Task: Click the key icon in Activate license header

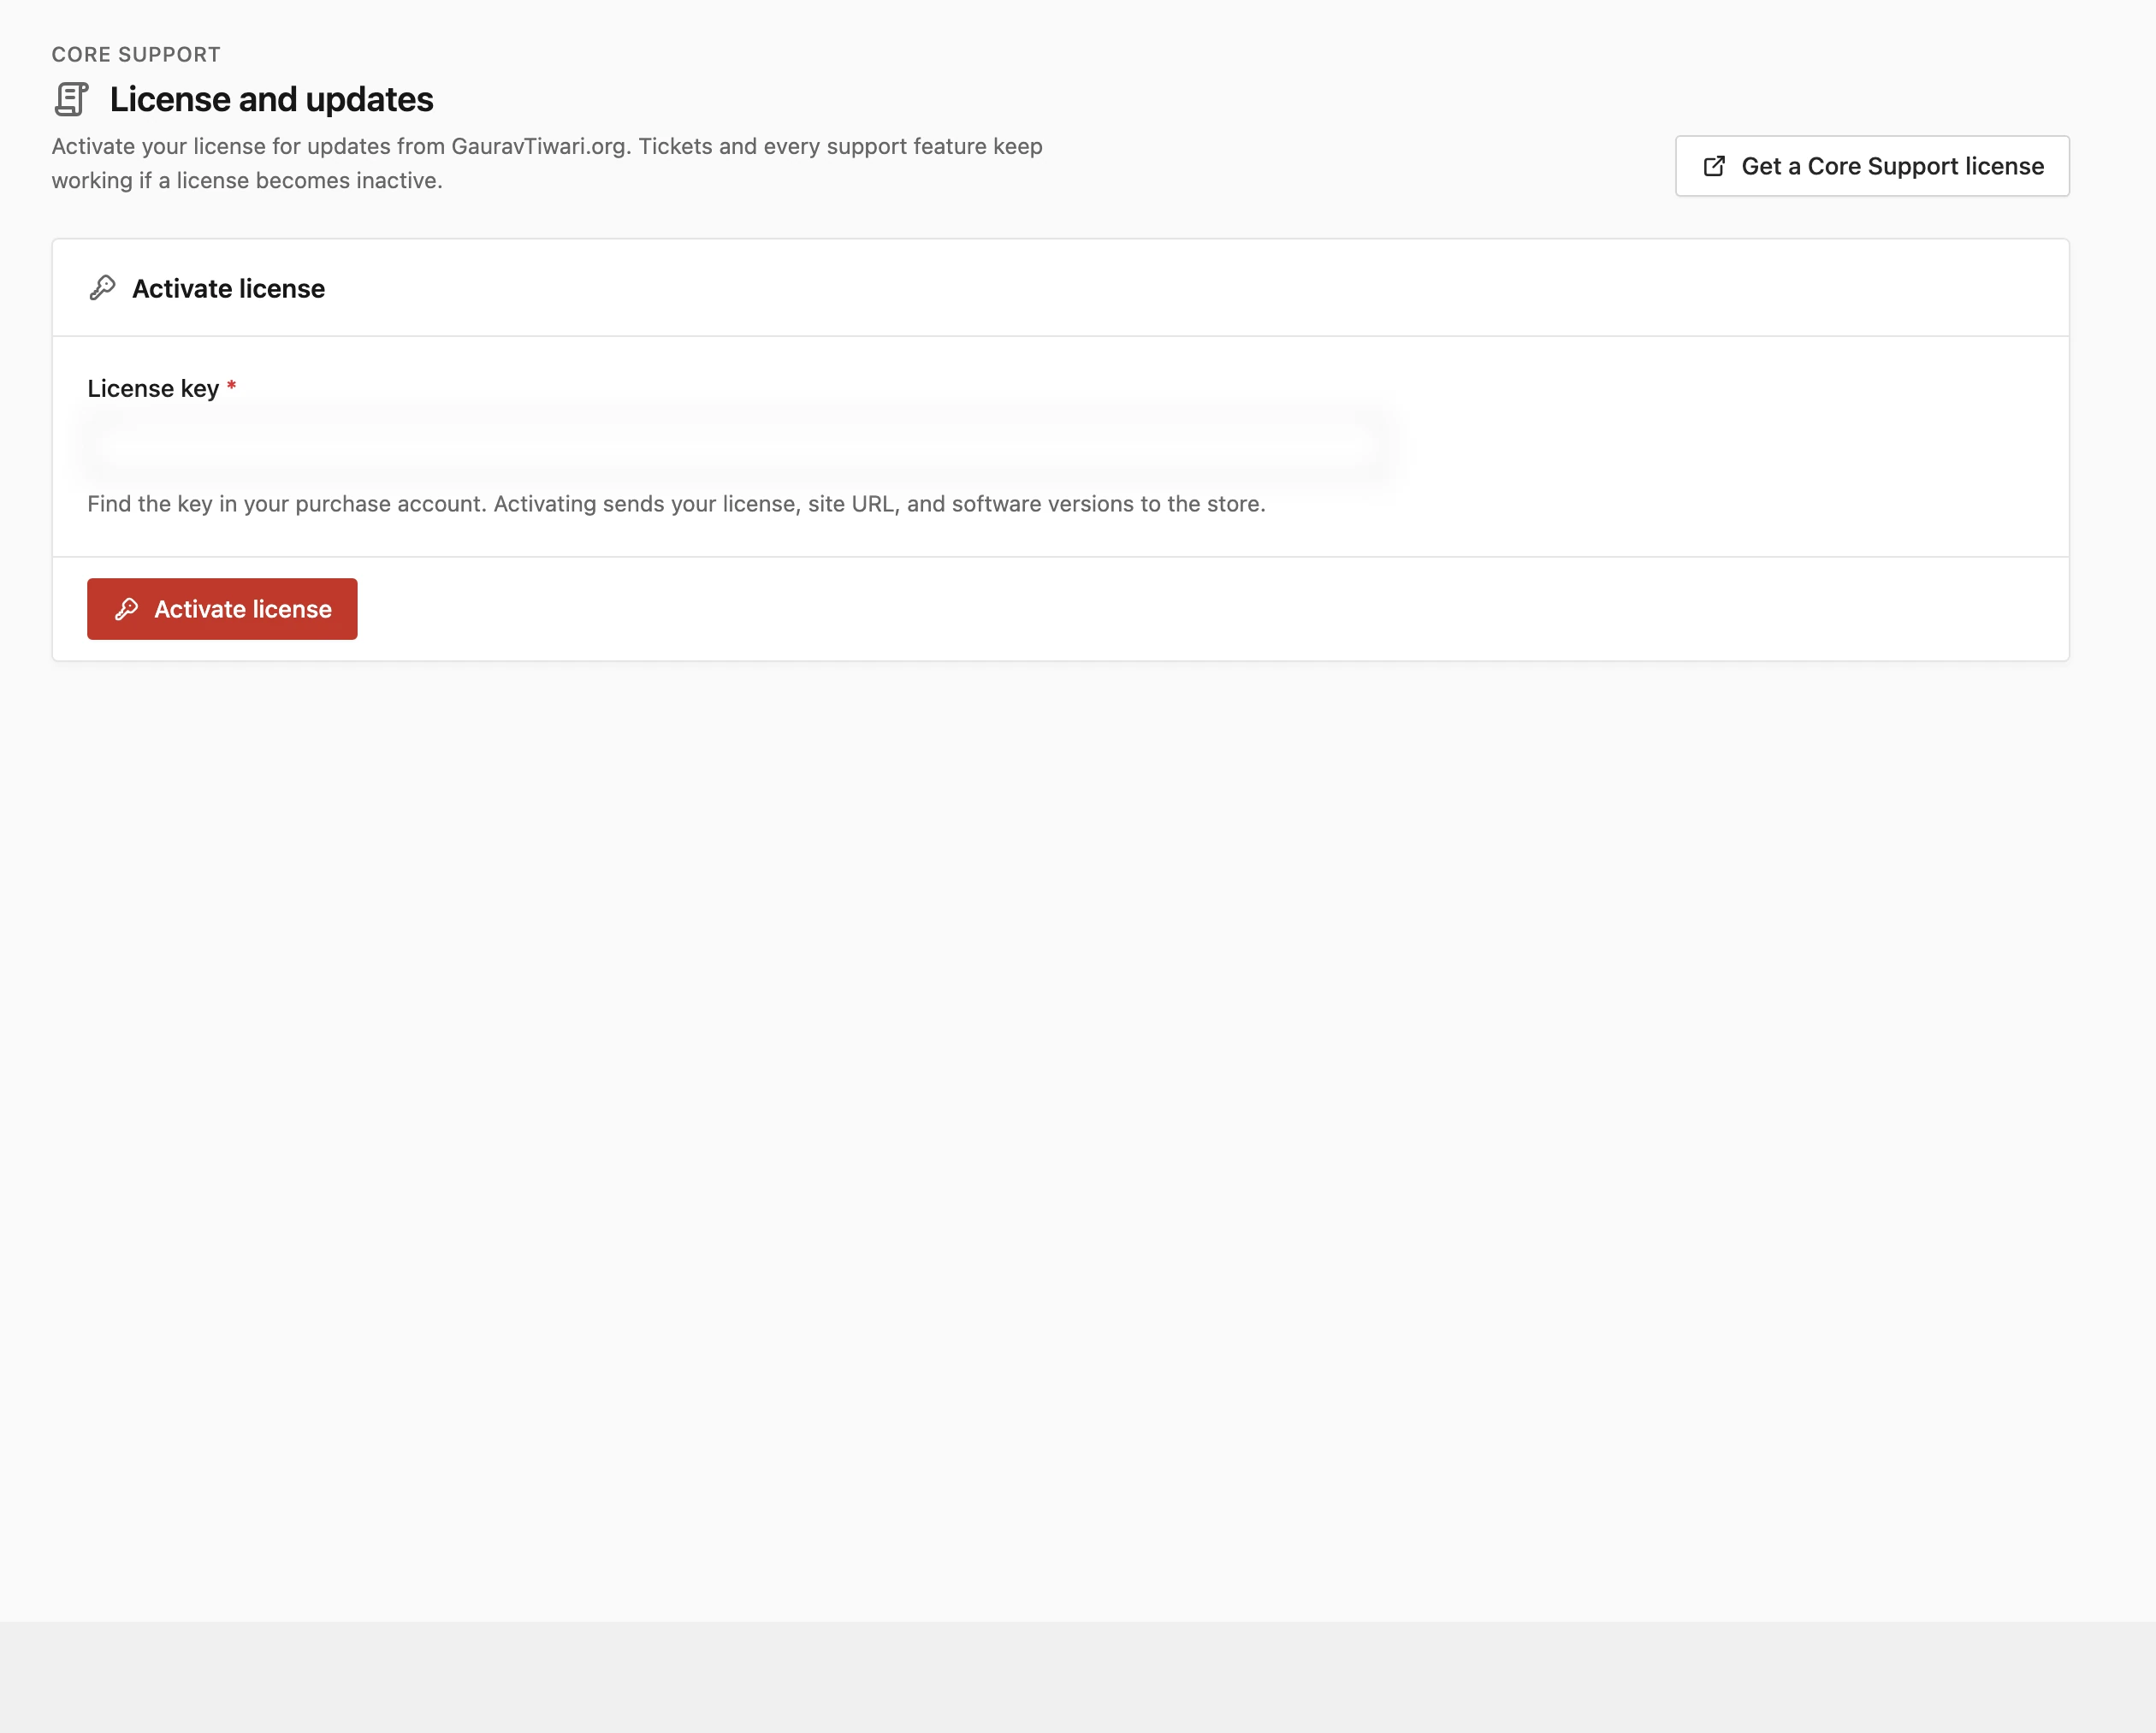Action: (102, 288)
